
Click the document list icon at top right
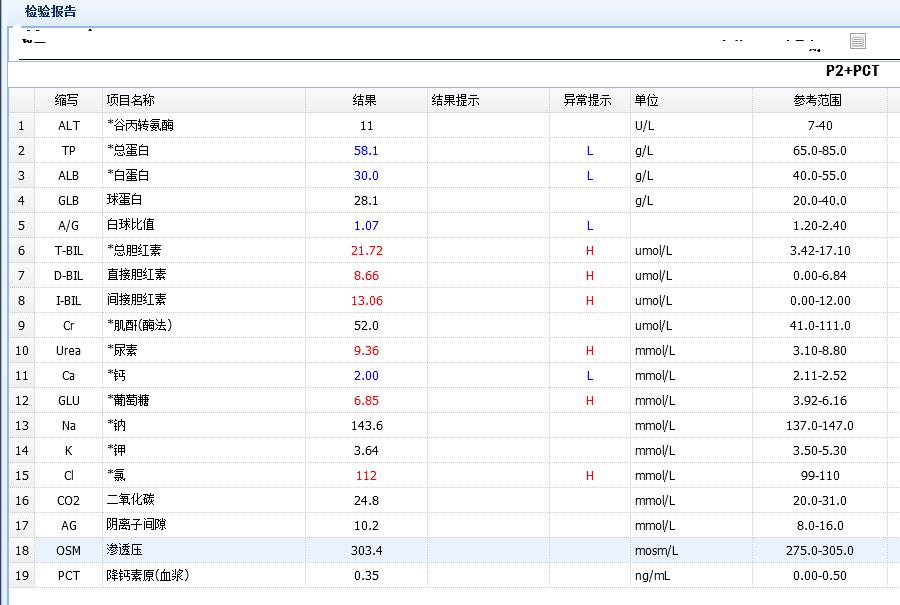point(858,41)
